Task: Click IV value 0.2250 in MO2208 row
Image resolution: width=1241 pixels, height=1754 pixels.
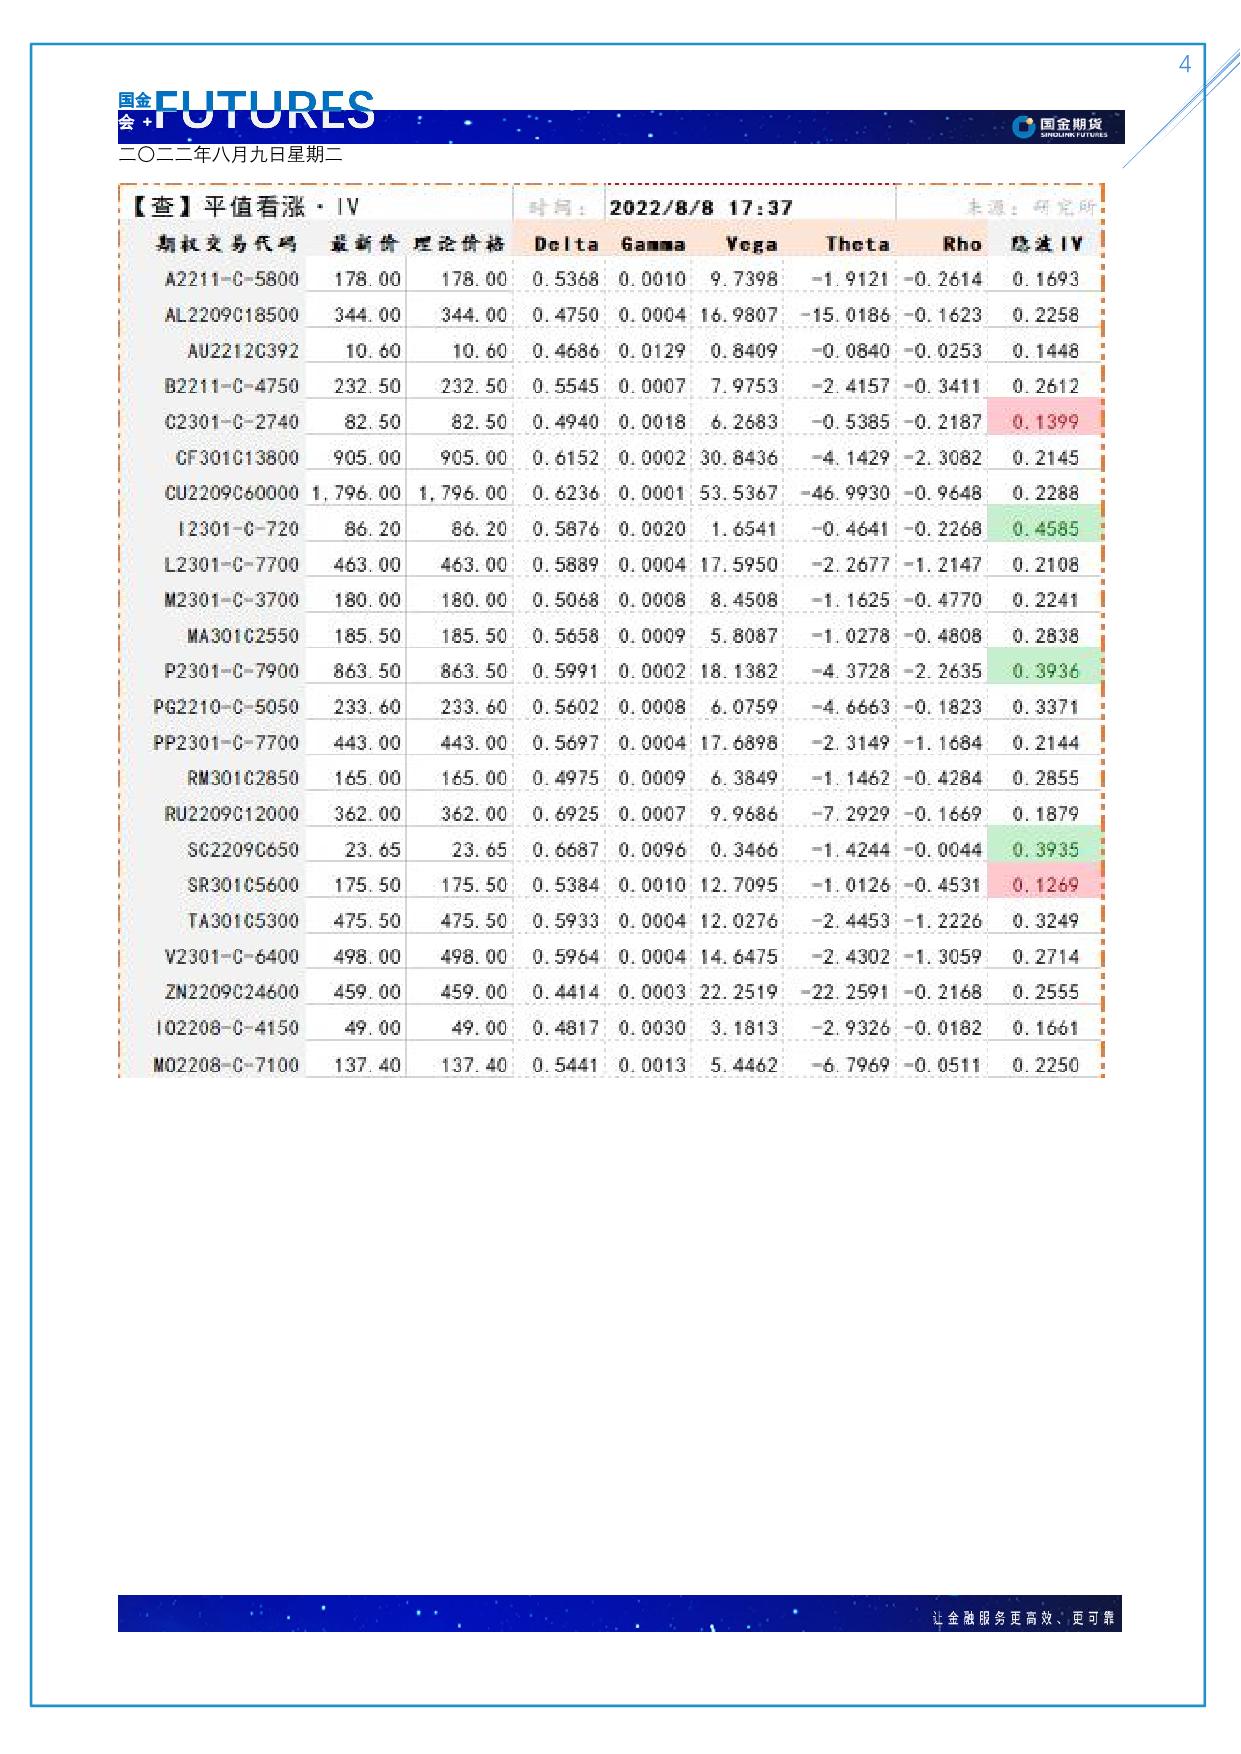Action: 1045,1065
